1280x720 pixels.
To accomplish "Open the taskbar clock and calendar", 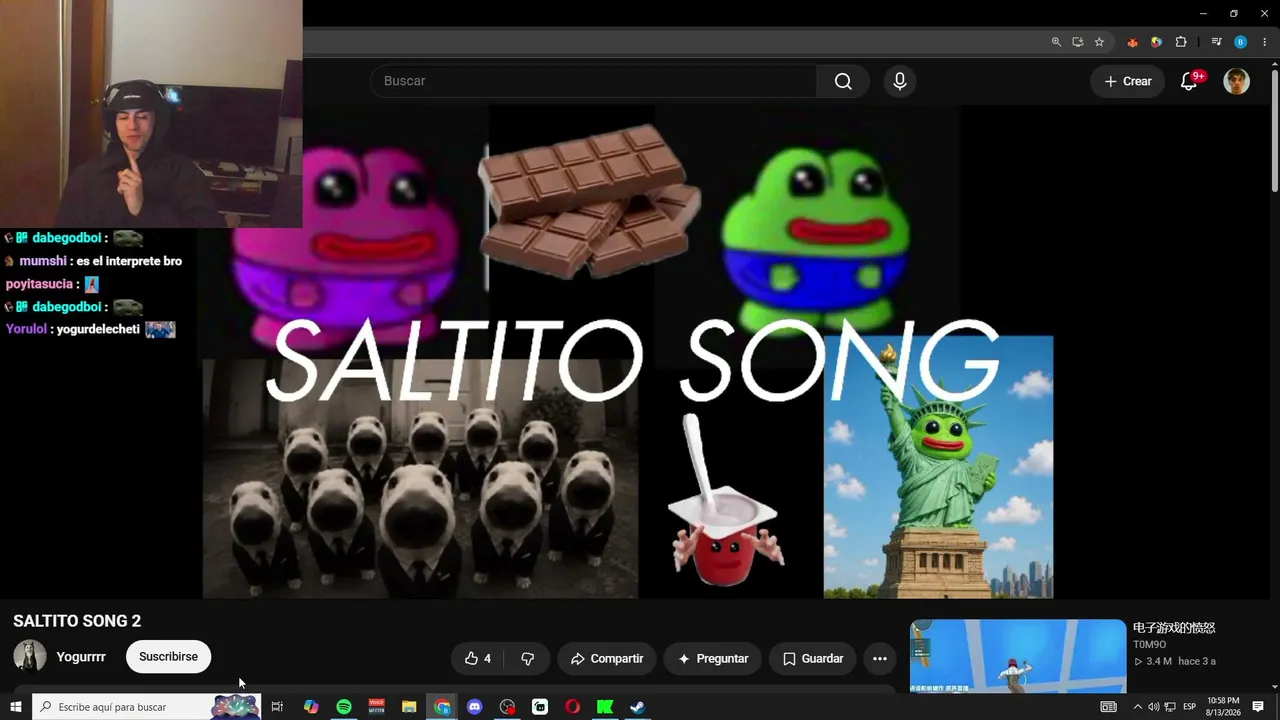I will pyautogui.click(x=1224, y=707).
